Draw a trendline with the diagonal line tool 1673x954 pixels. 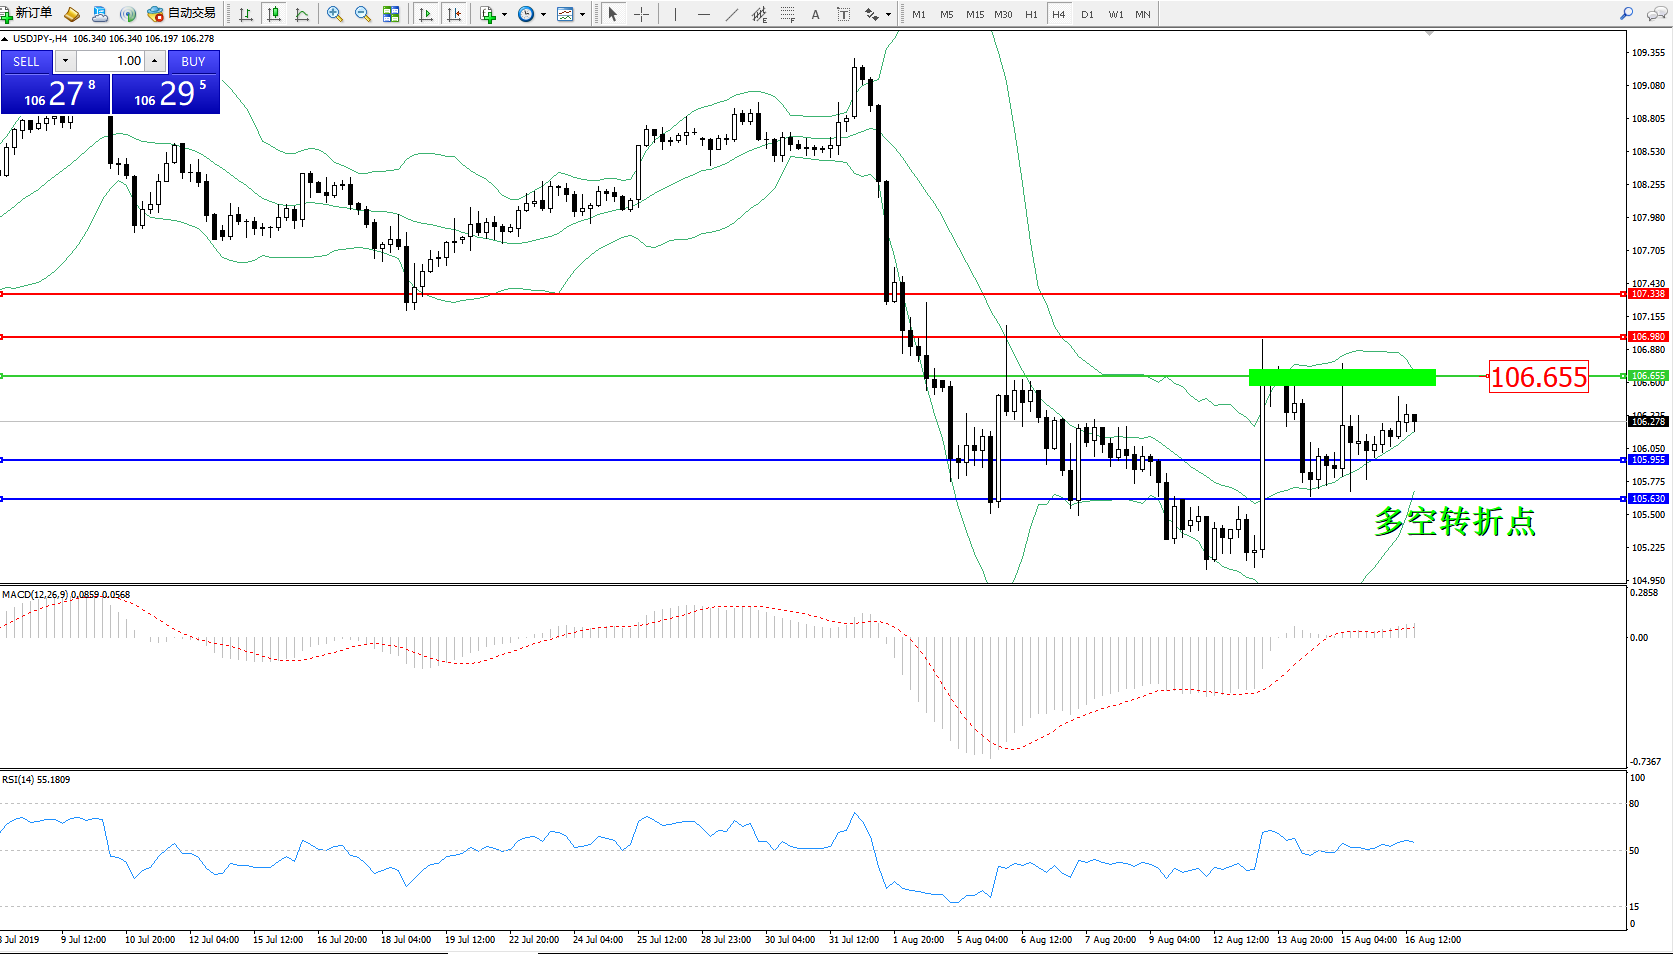732,14
